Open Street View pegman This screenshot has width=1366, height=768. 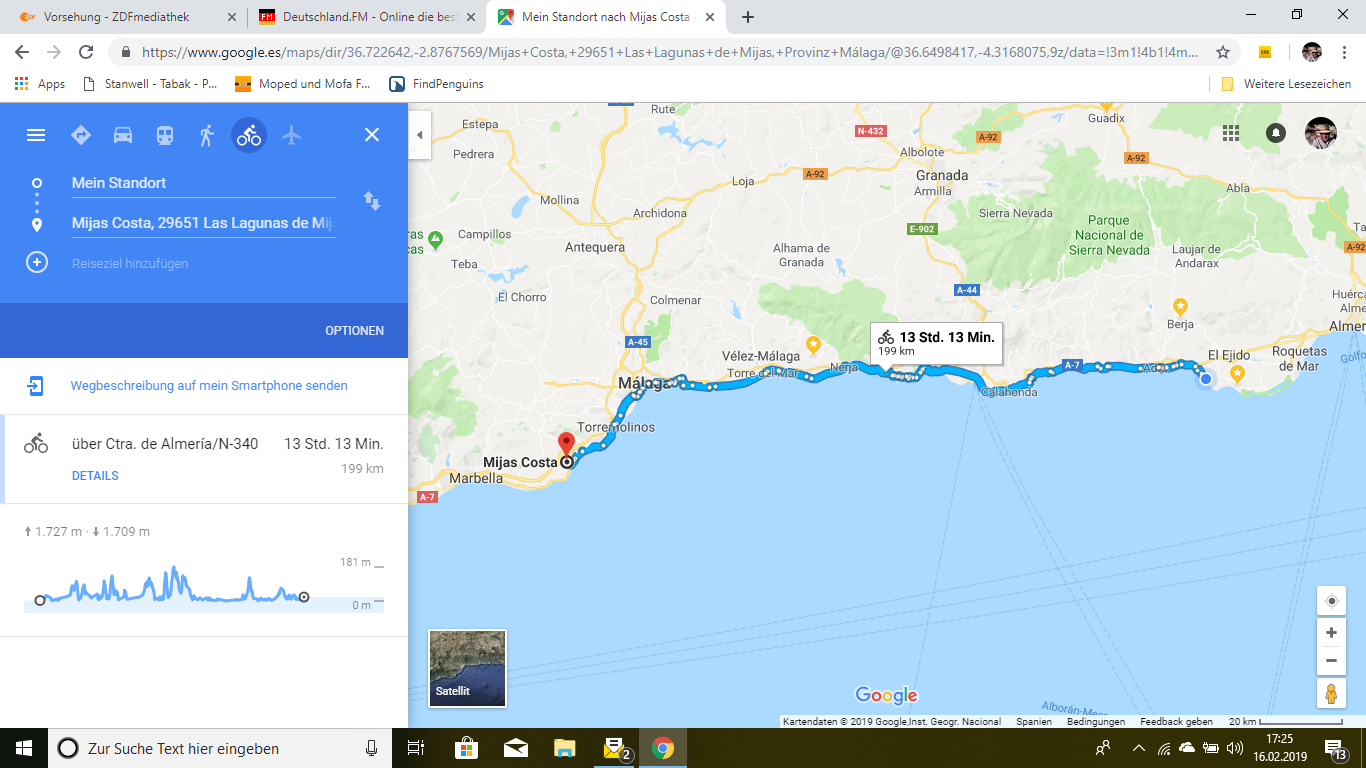1331,693
